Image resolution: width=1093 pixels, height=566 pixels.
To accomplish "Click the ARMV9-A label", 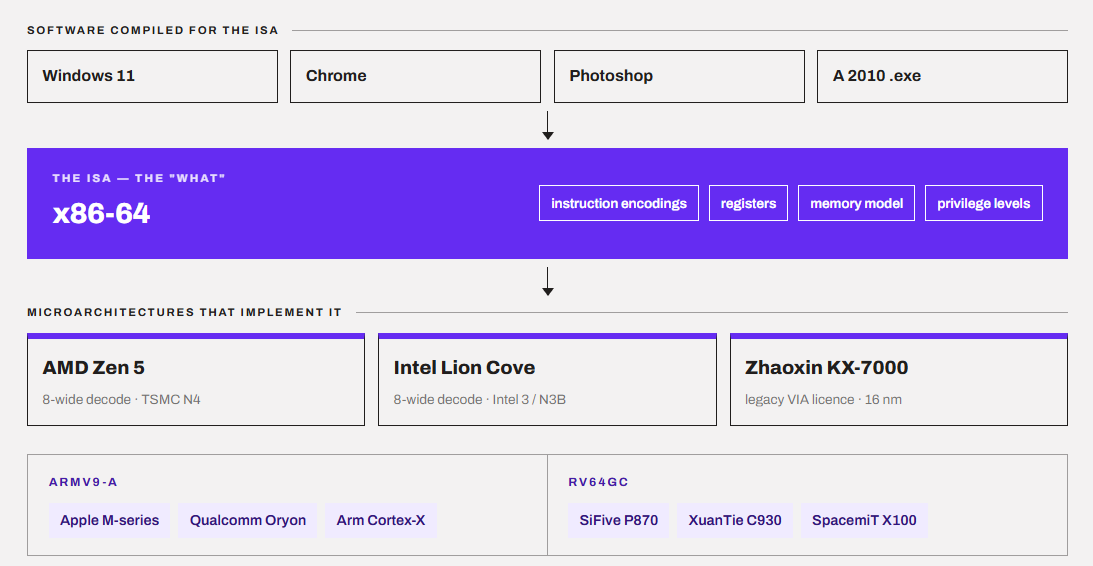I will pos(84,482).
